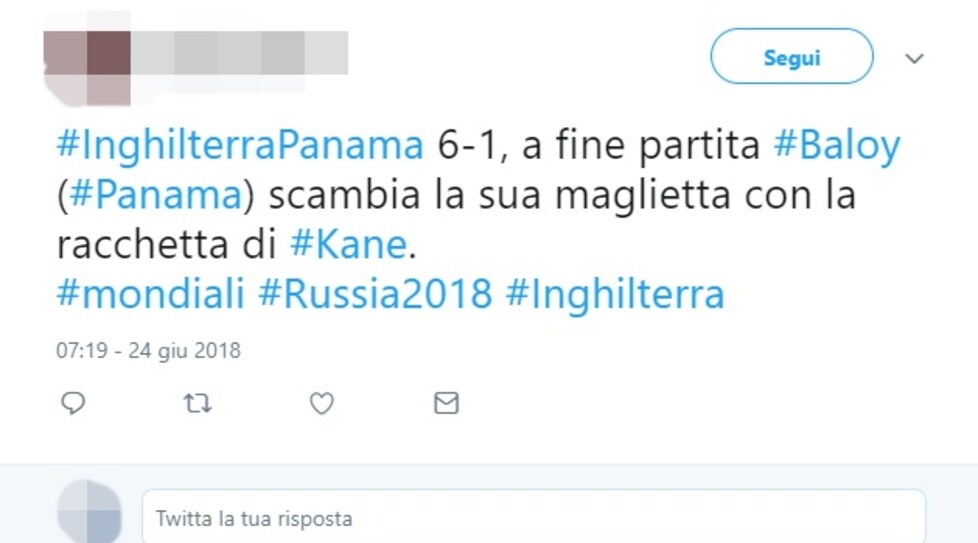Open the #Russia2018 hashtag link
978x543 pixels.
(x=375, y=294)
